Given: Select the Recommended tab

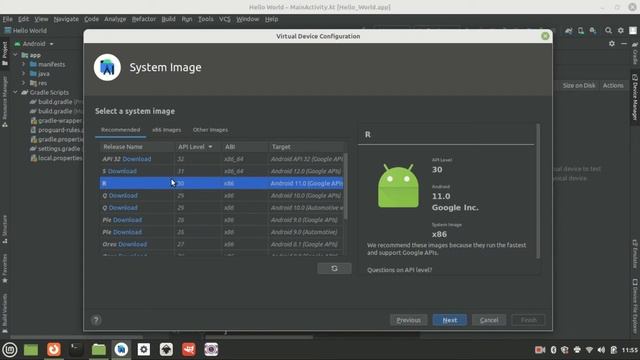Looking at the screenshot, I should pos(120,130).
